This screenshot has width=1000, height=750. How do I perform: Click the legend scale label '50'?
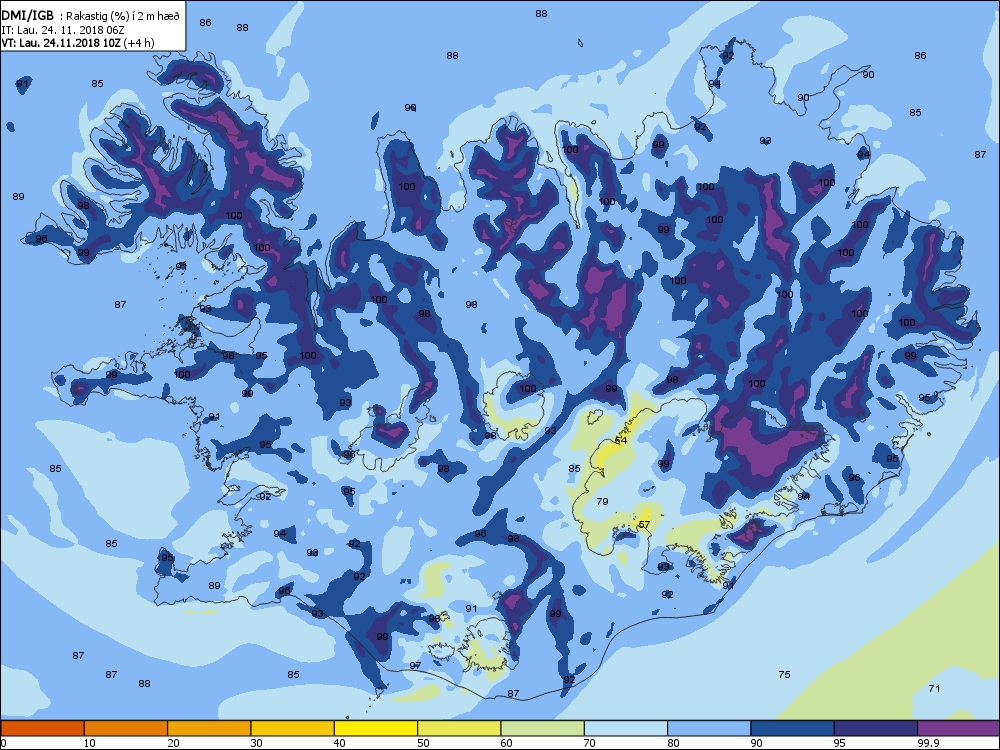pyautogui.click(x=423, y=742)
